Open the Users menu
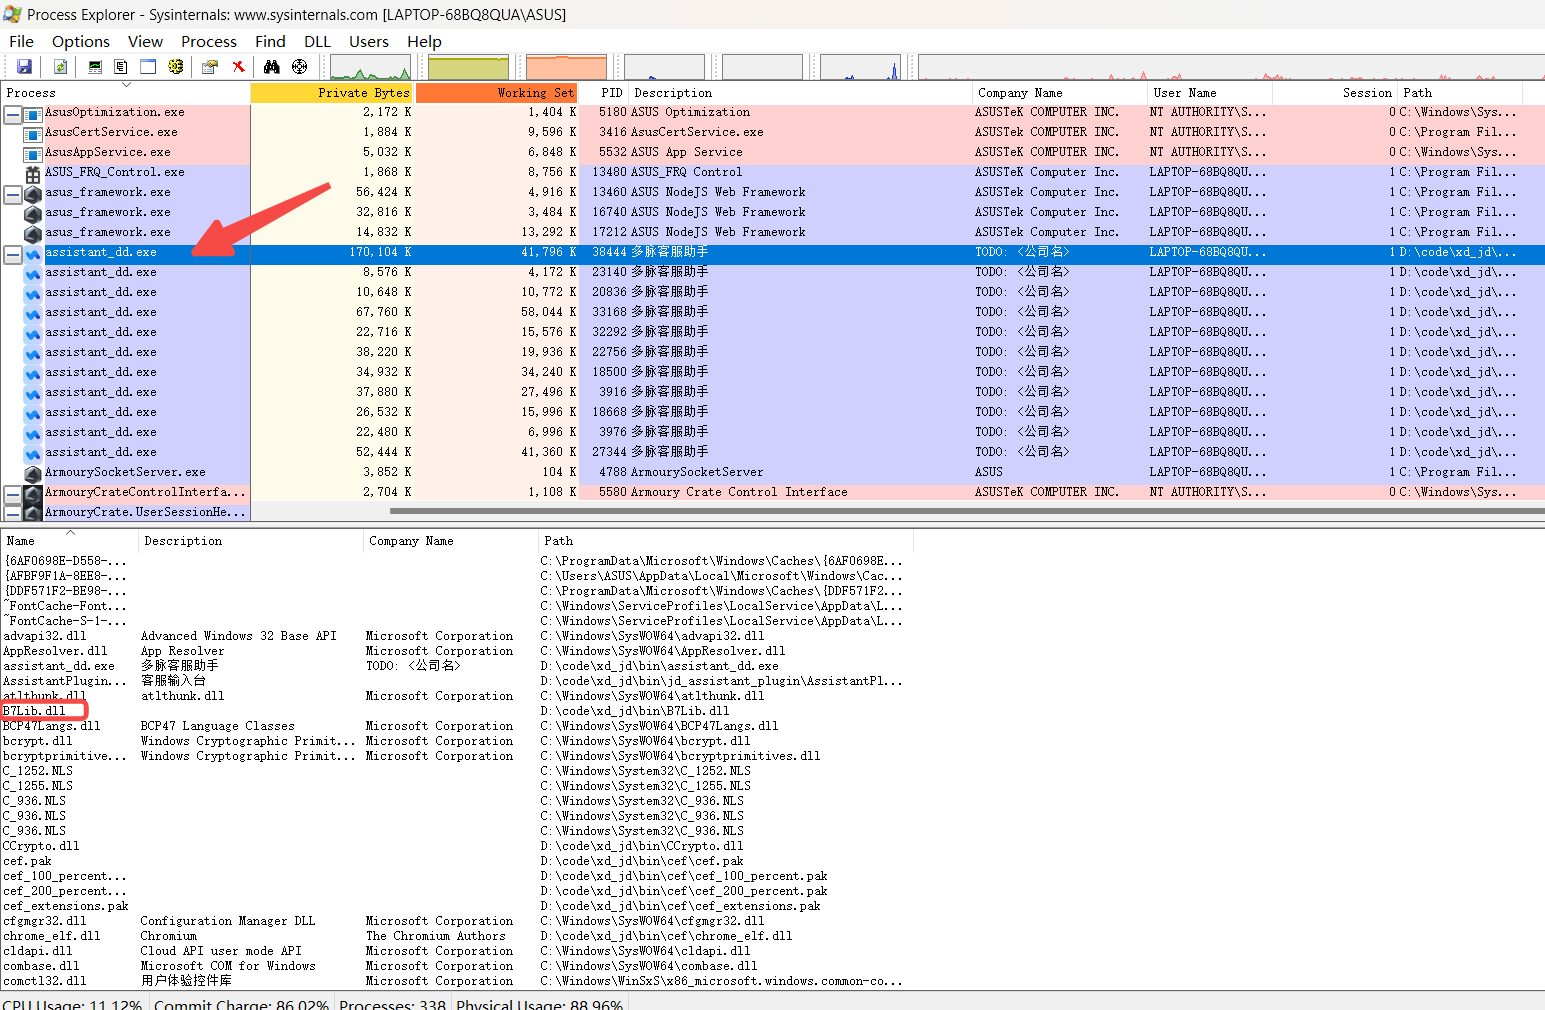The height and width of the screenshot is (1010, 1545). point(368,41)
